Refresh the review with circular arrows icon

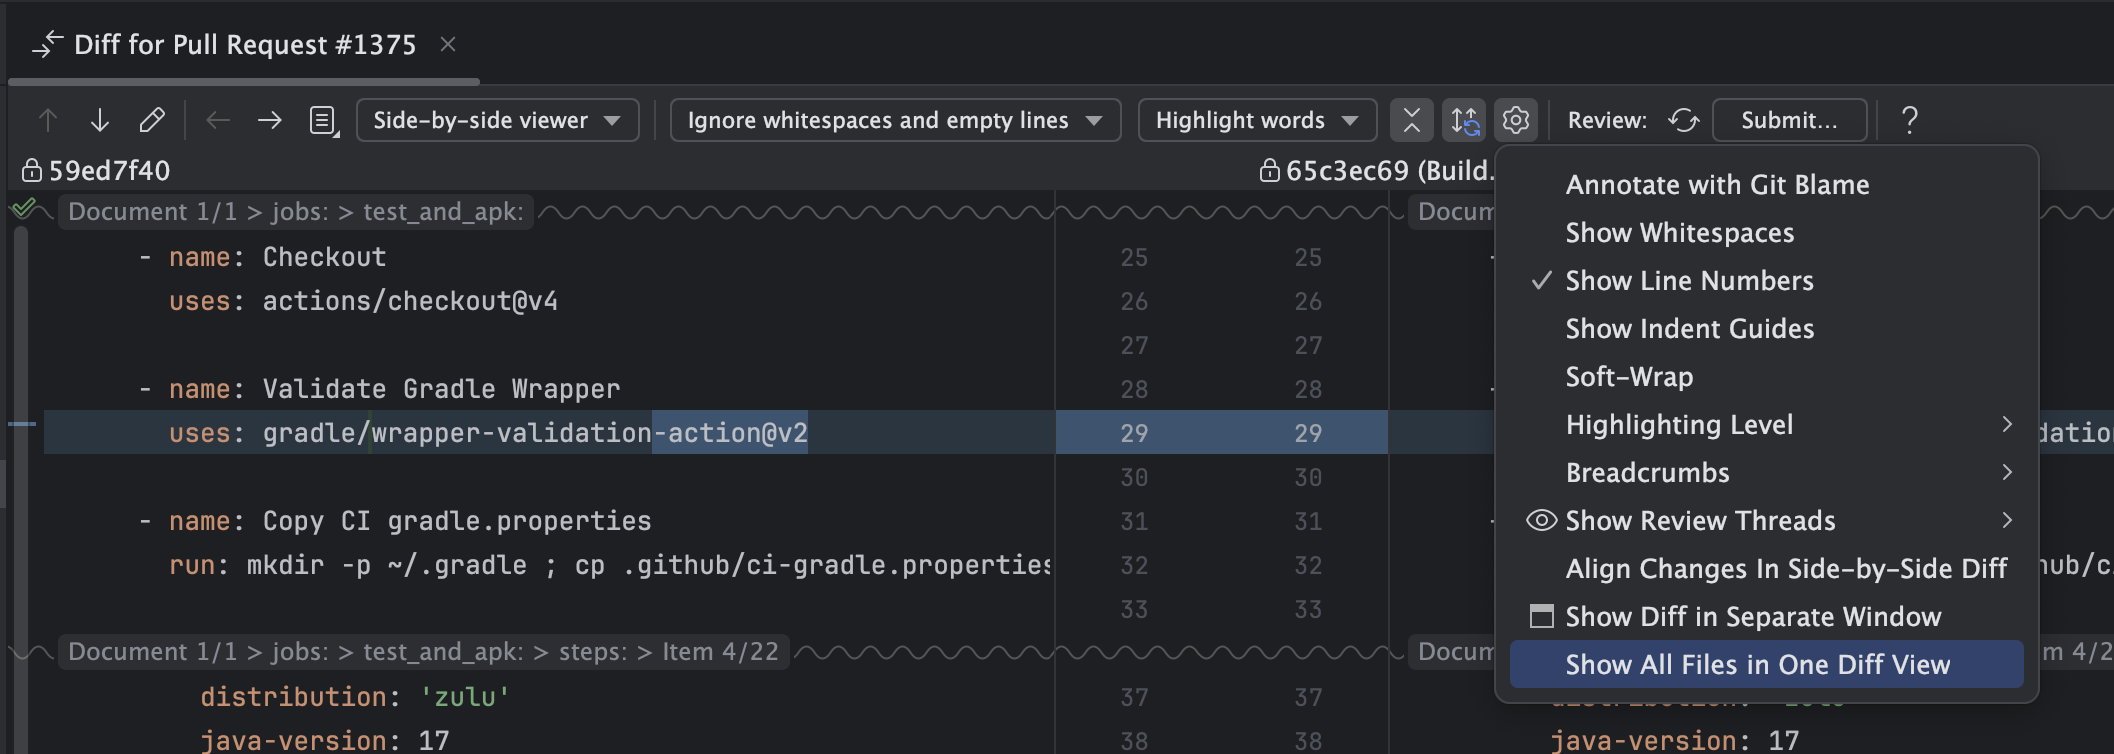tap(1684, 121)
